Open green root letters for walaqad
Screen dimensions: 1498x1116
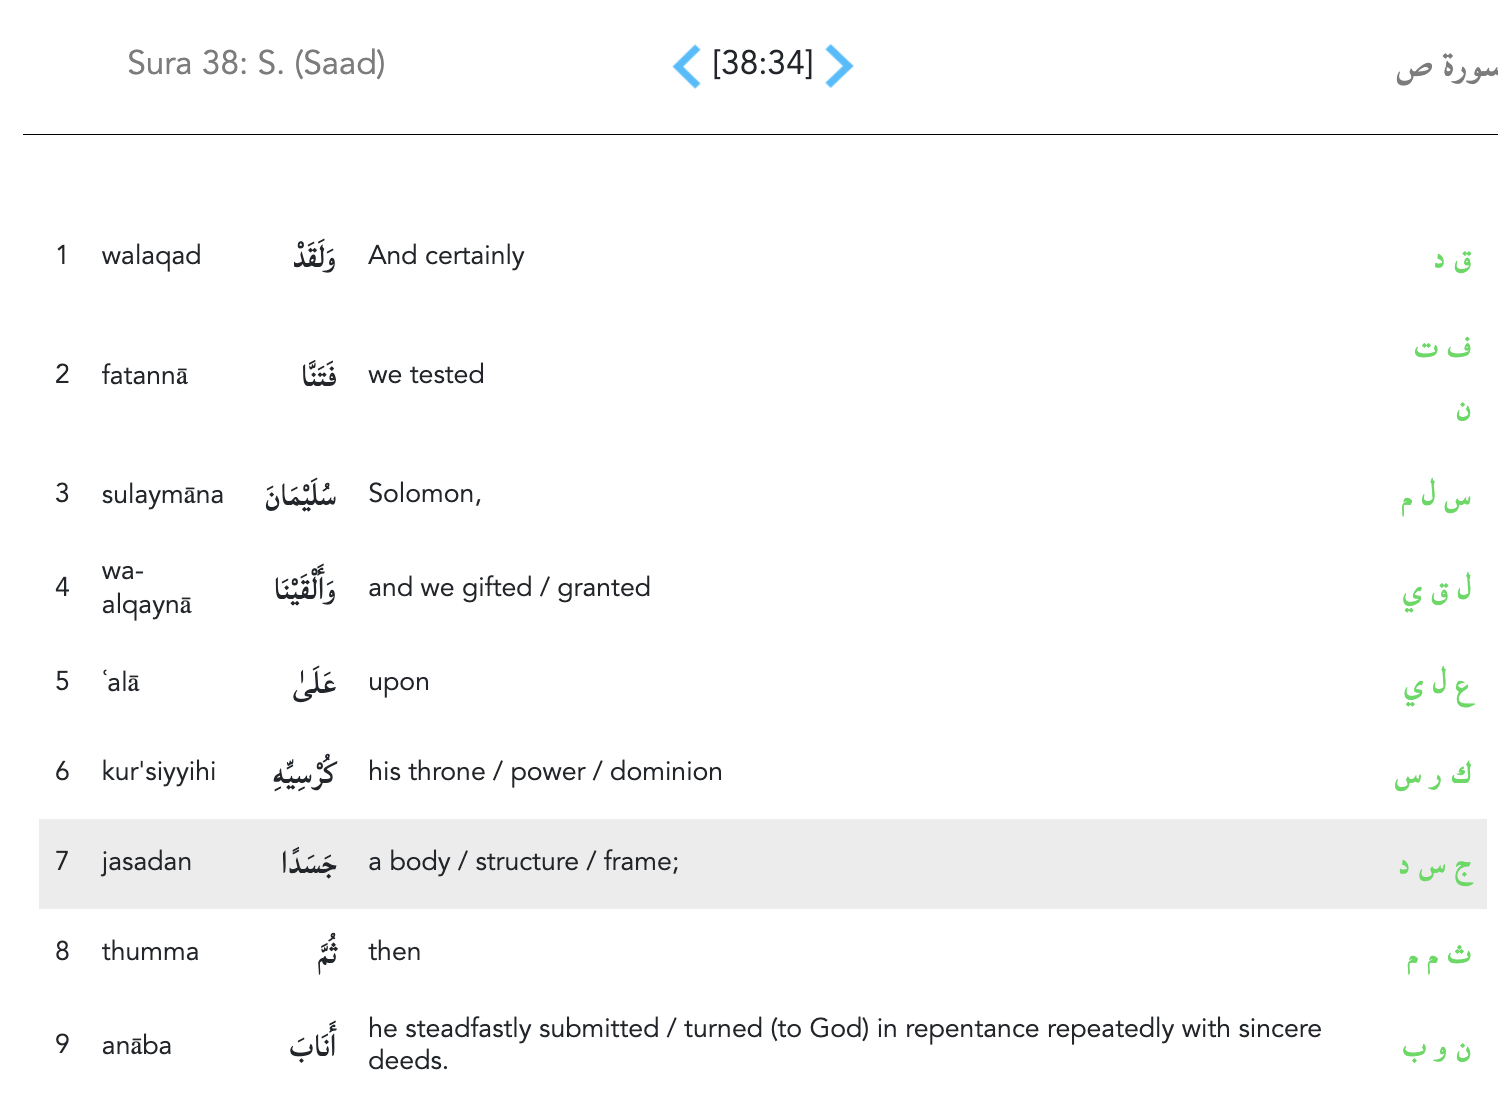tap(1452, 259)
